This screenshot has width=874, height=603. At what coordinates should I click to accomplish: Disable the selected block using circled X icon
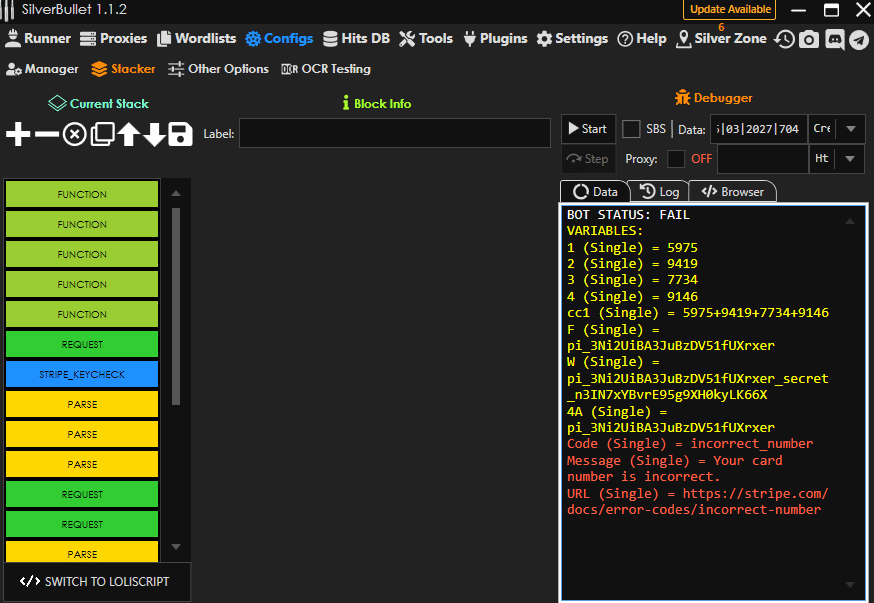(75, 135)
